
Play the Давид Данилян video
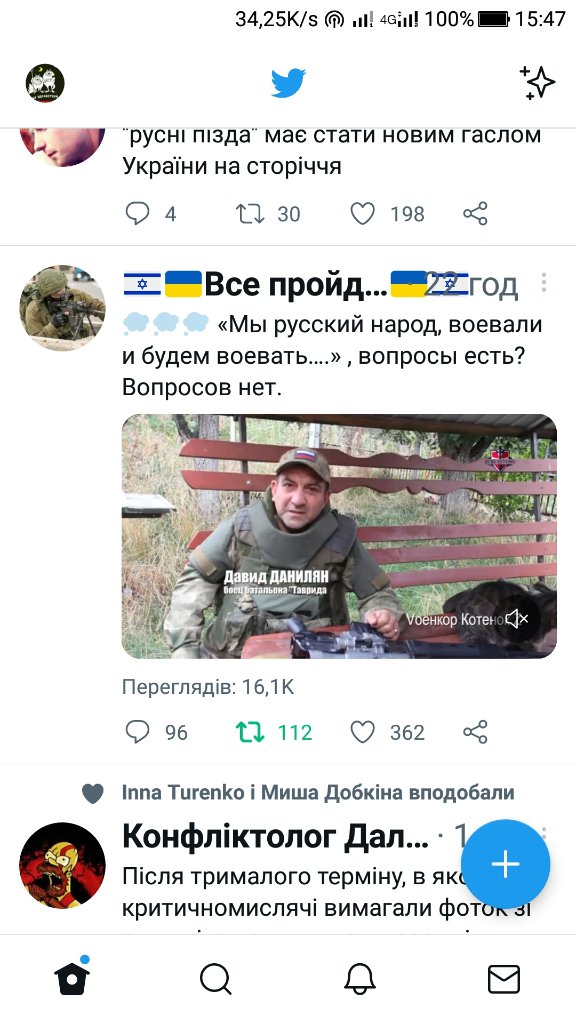[x=339, y=536]
